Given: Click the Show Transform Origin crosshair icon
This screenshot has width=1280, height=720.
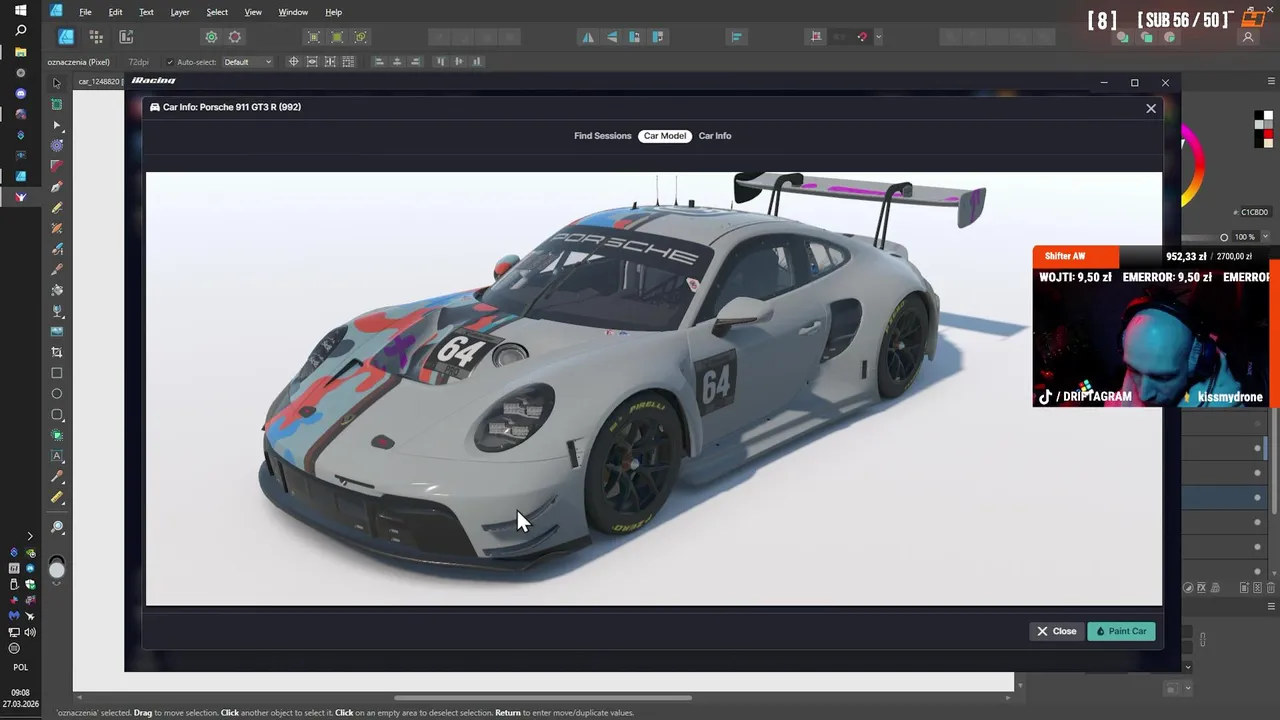Looking at the screenshot, I should (x=293, y=62).
